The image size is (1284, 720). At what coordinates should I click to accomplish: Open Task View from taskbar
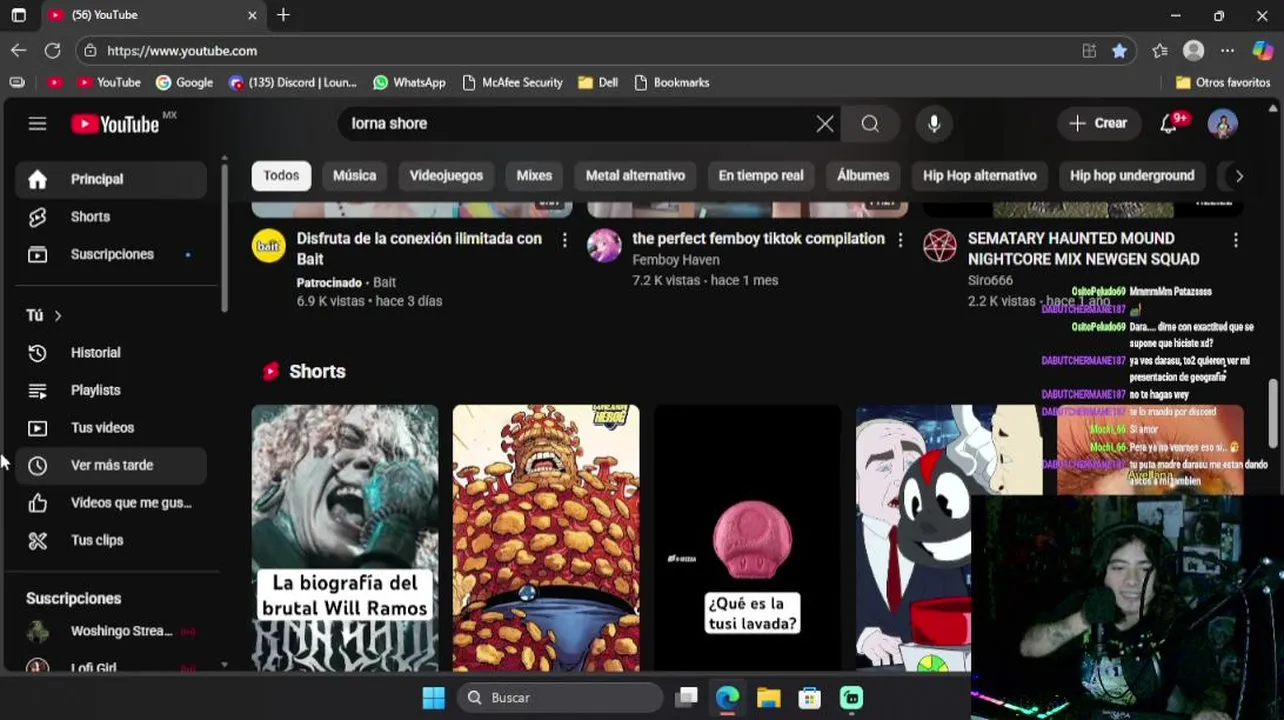pyautogui.click(x=687, y=697)
